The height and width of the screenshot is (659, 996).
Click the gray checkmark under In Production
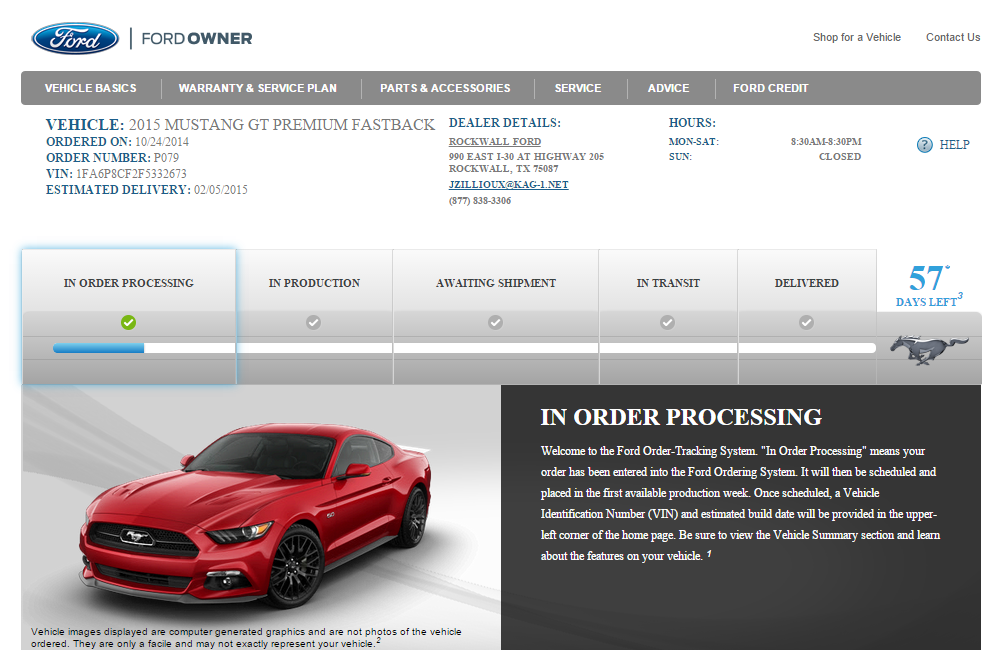pos(313,322)
